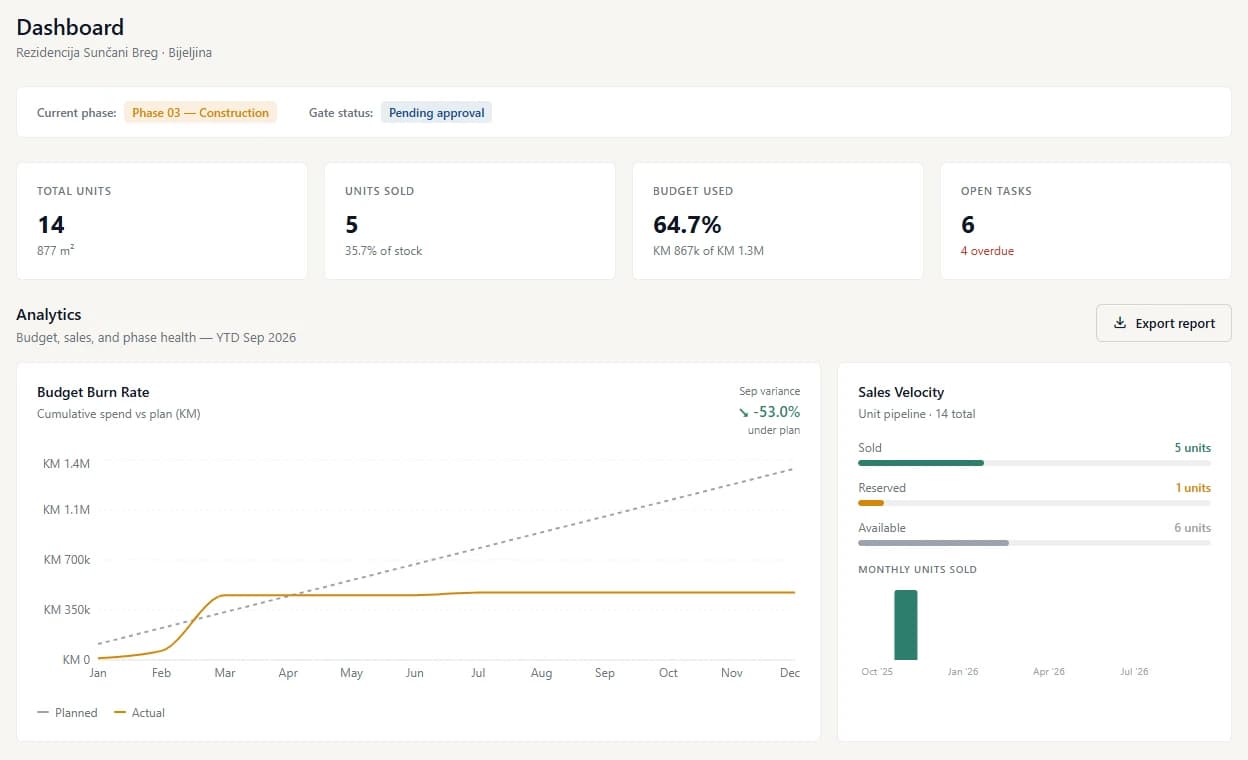
Task: Click the Monthly Units Sold heading
Action: tap(917, 570)
